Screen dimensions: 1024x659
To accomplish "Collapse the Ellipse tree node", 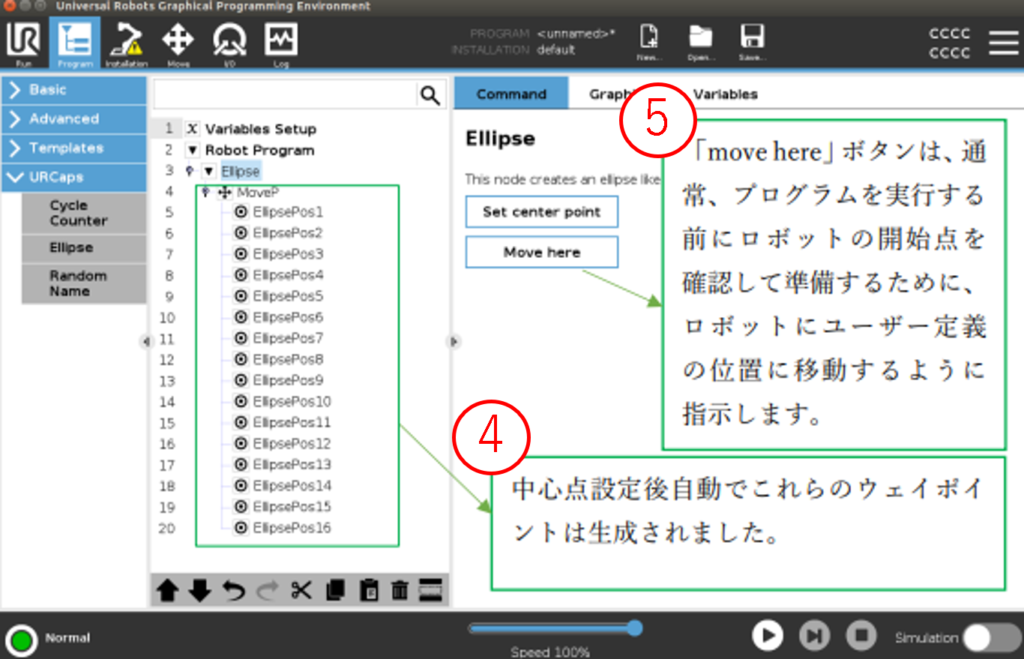I will 208,171.
